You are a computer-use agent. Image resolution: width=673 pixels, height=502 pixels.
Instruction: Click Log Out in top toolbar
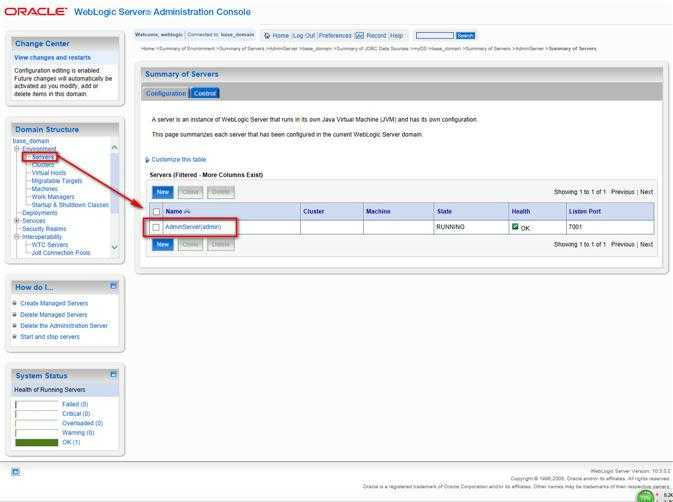(x=304, y=36)
